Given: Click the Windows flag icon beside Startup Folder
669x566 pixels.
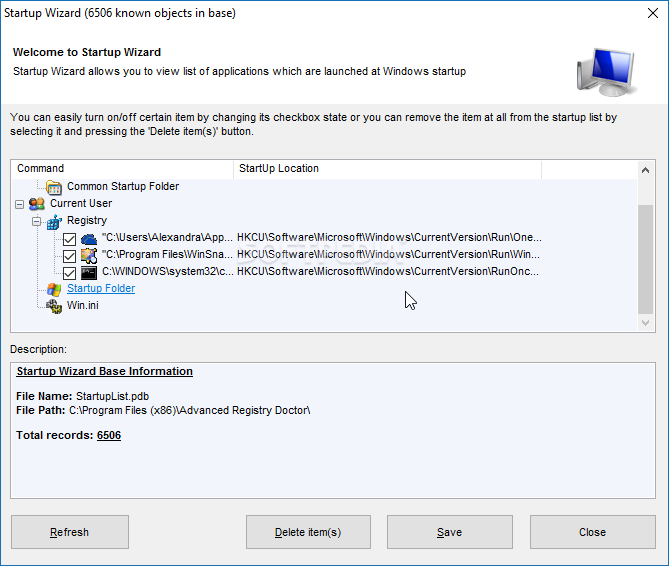Looking at the screenshot, I should coord(54,289).
